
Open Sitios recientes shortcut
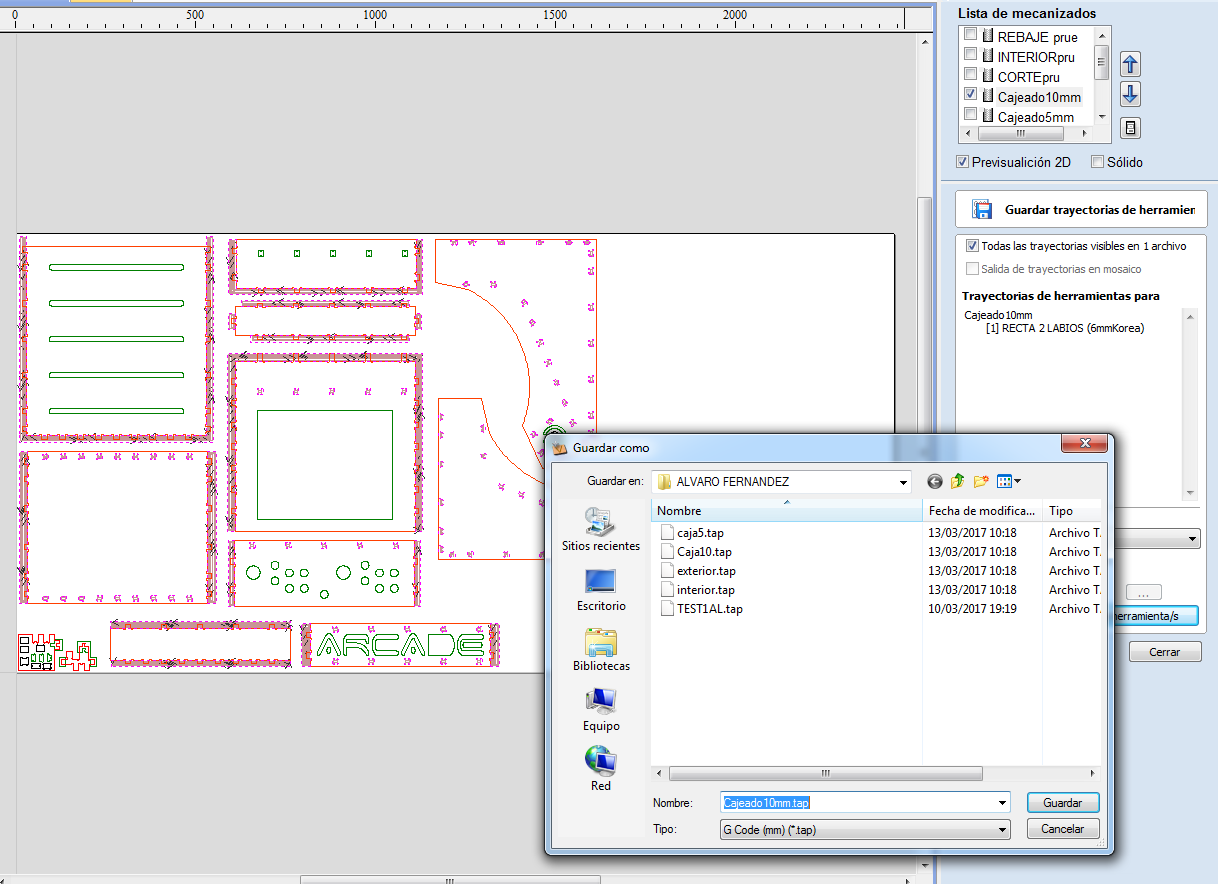pyautogui.click(x=600, y=530)
